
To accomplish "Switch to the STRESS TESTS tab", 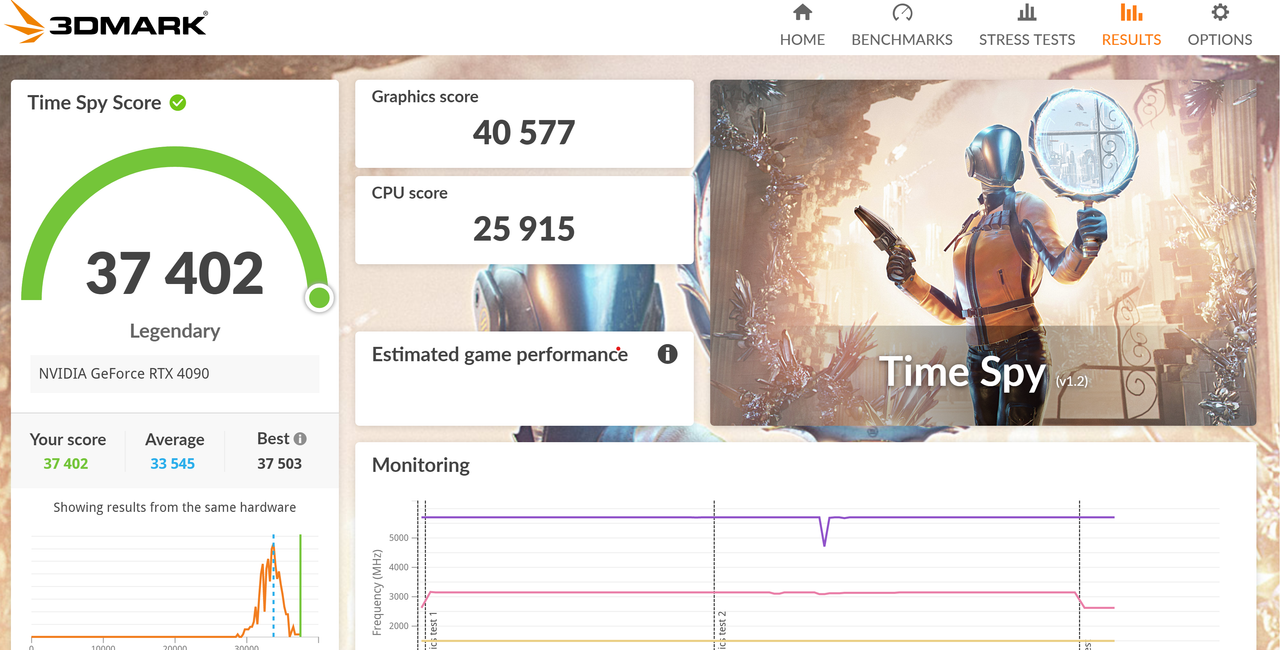I will (x=1027, y=26).
